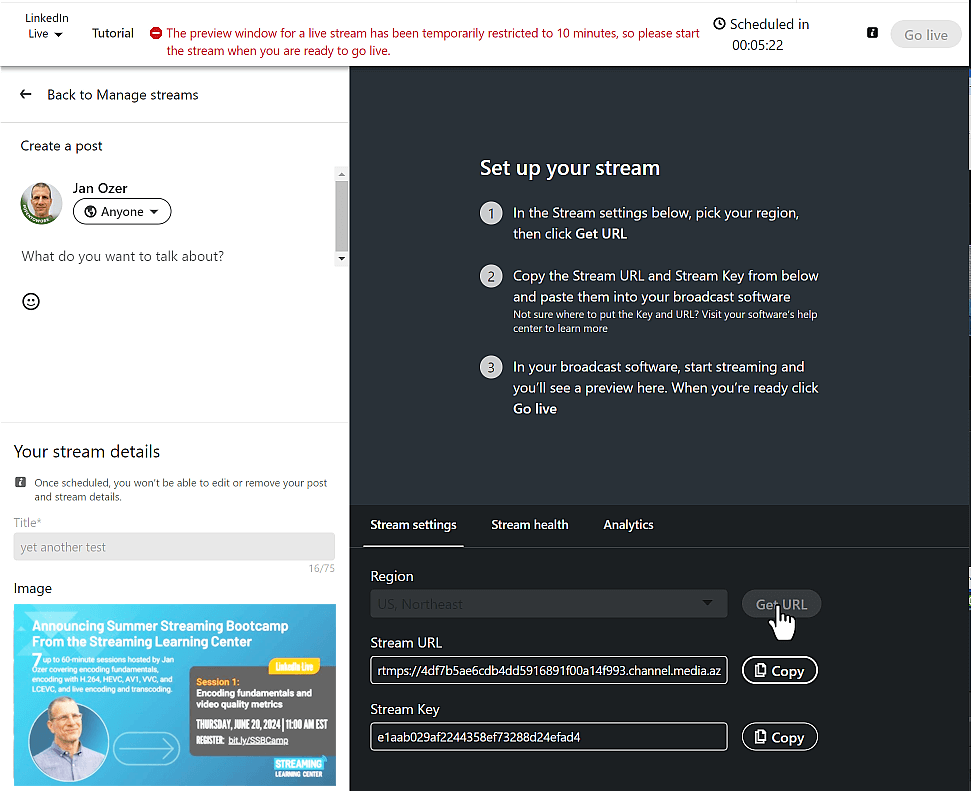
Task: Click the info icon under Your stream details
Action: (20, 482)
